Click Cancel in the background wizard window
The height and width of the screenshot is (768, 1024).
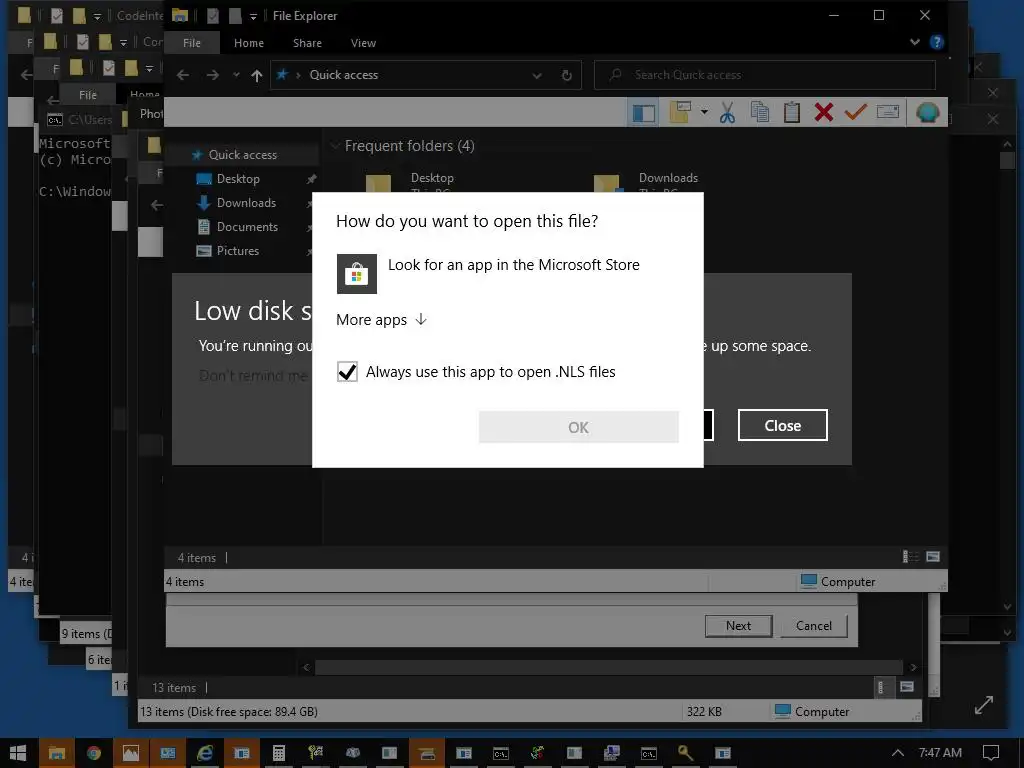pyautogui.click(x=814, y=626)
